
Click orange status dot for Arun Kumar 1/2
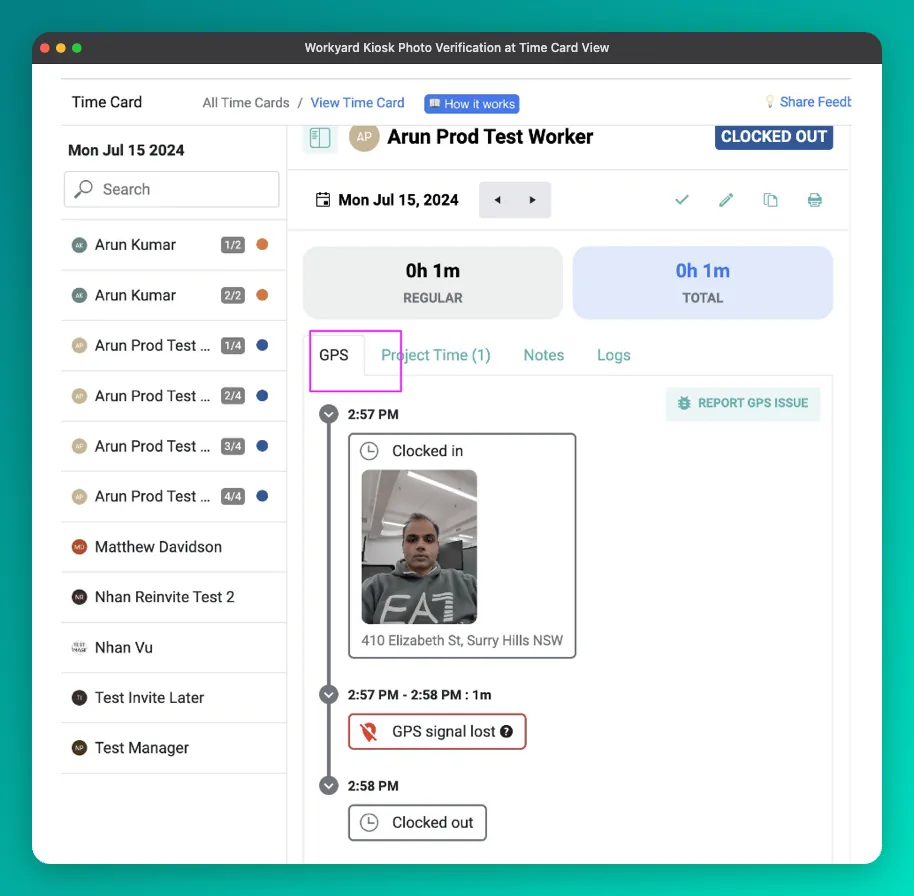(262, 244)
